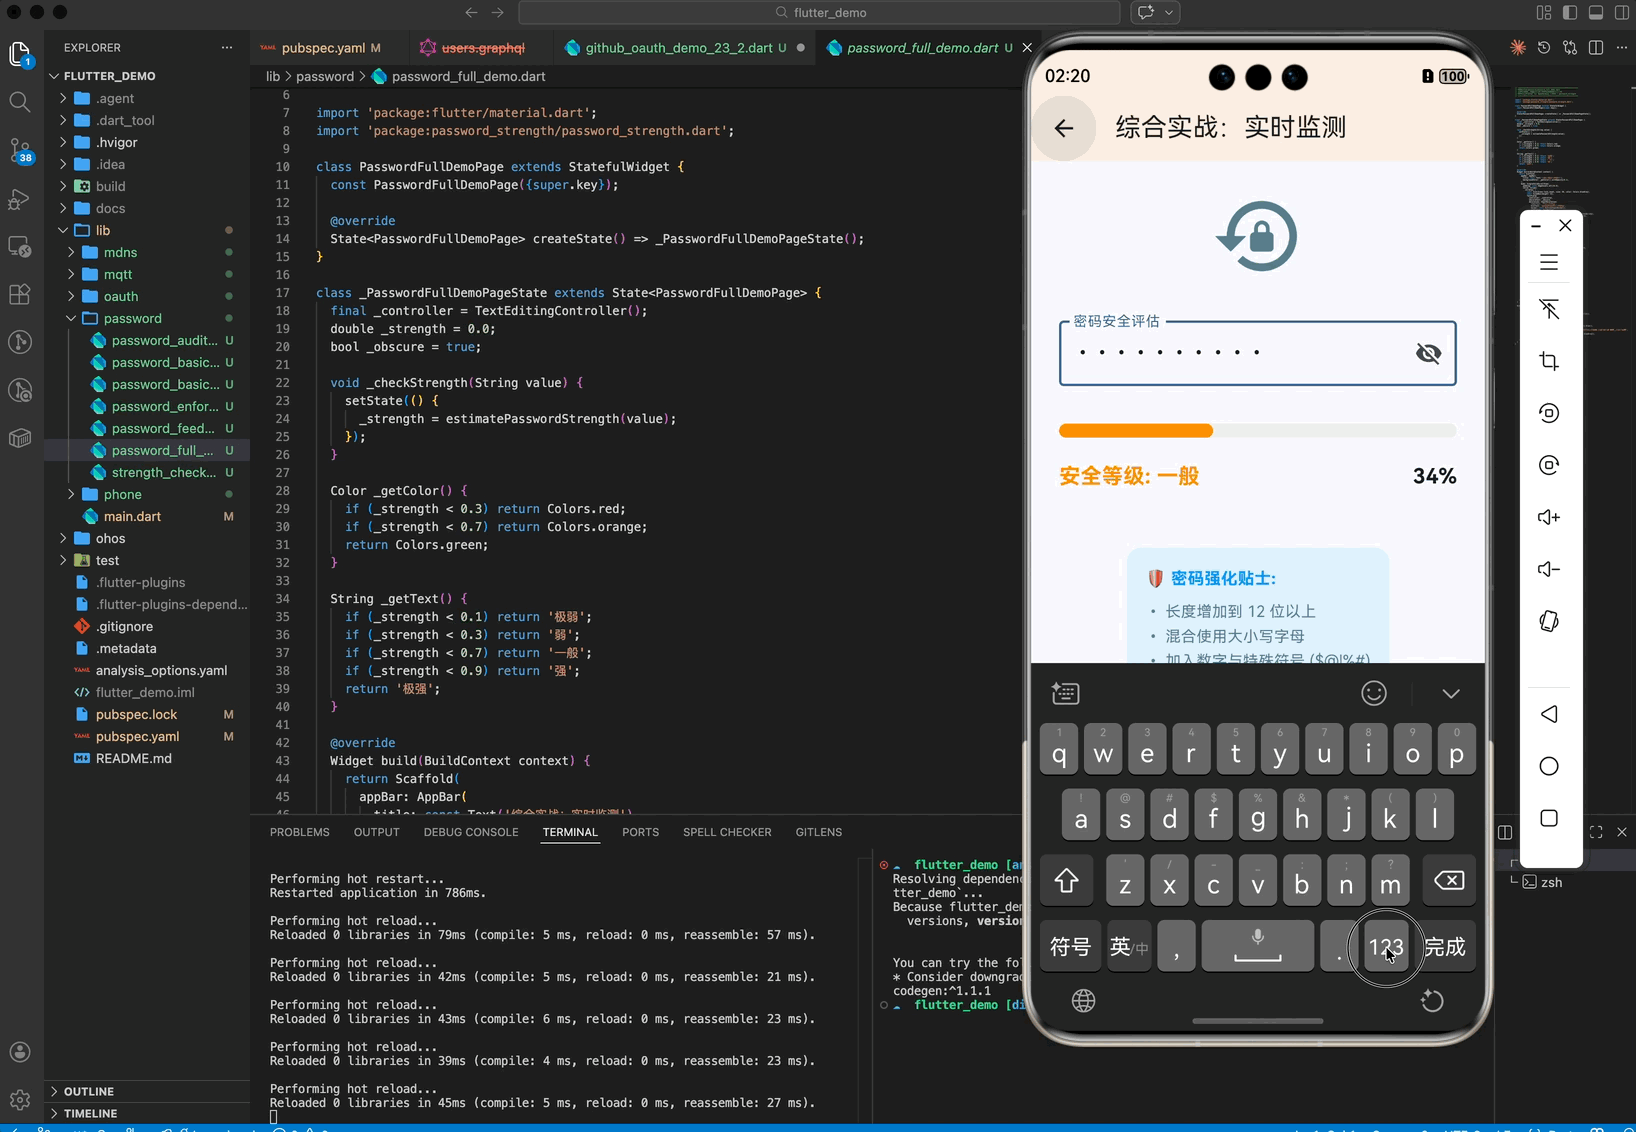Click the phone home indicator bar
Screen dimensions: 1636x1132
tap(1257, 1021)
